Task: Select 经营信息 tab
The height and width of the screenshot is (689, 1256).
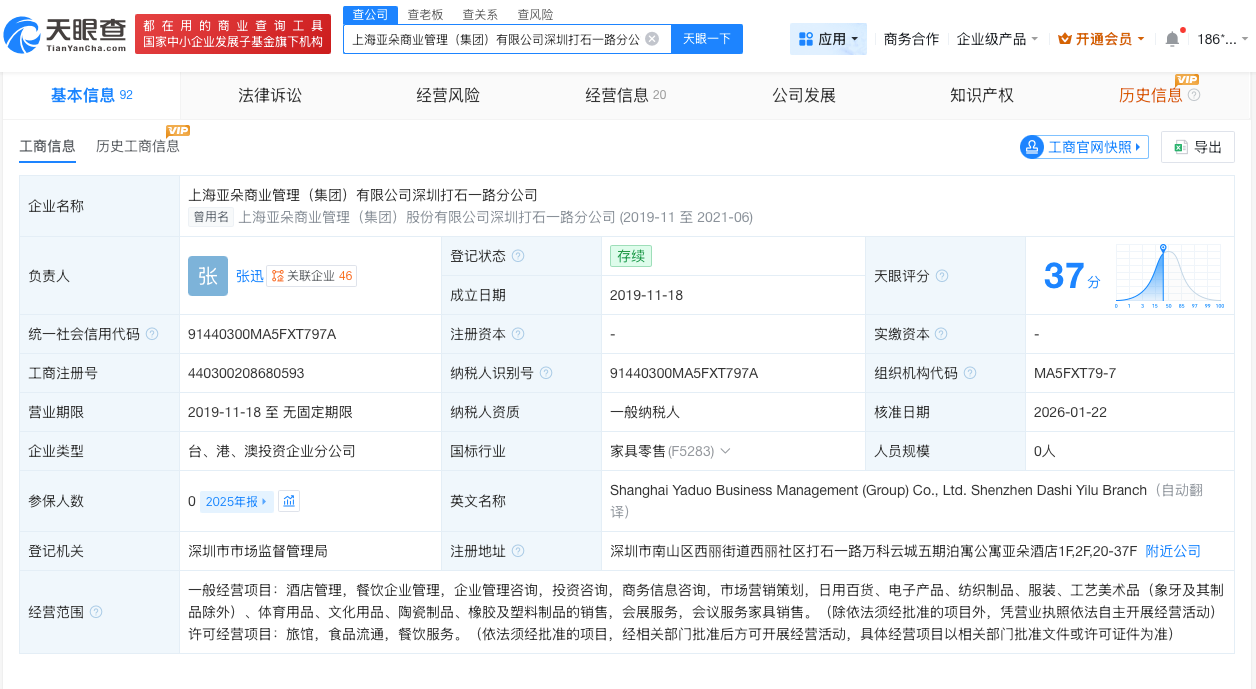Action: pyautogui.click(x=626, y=95)
